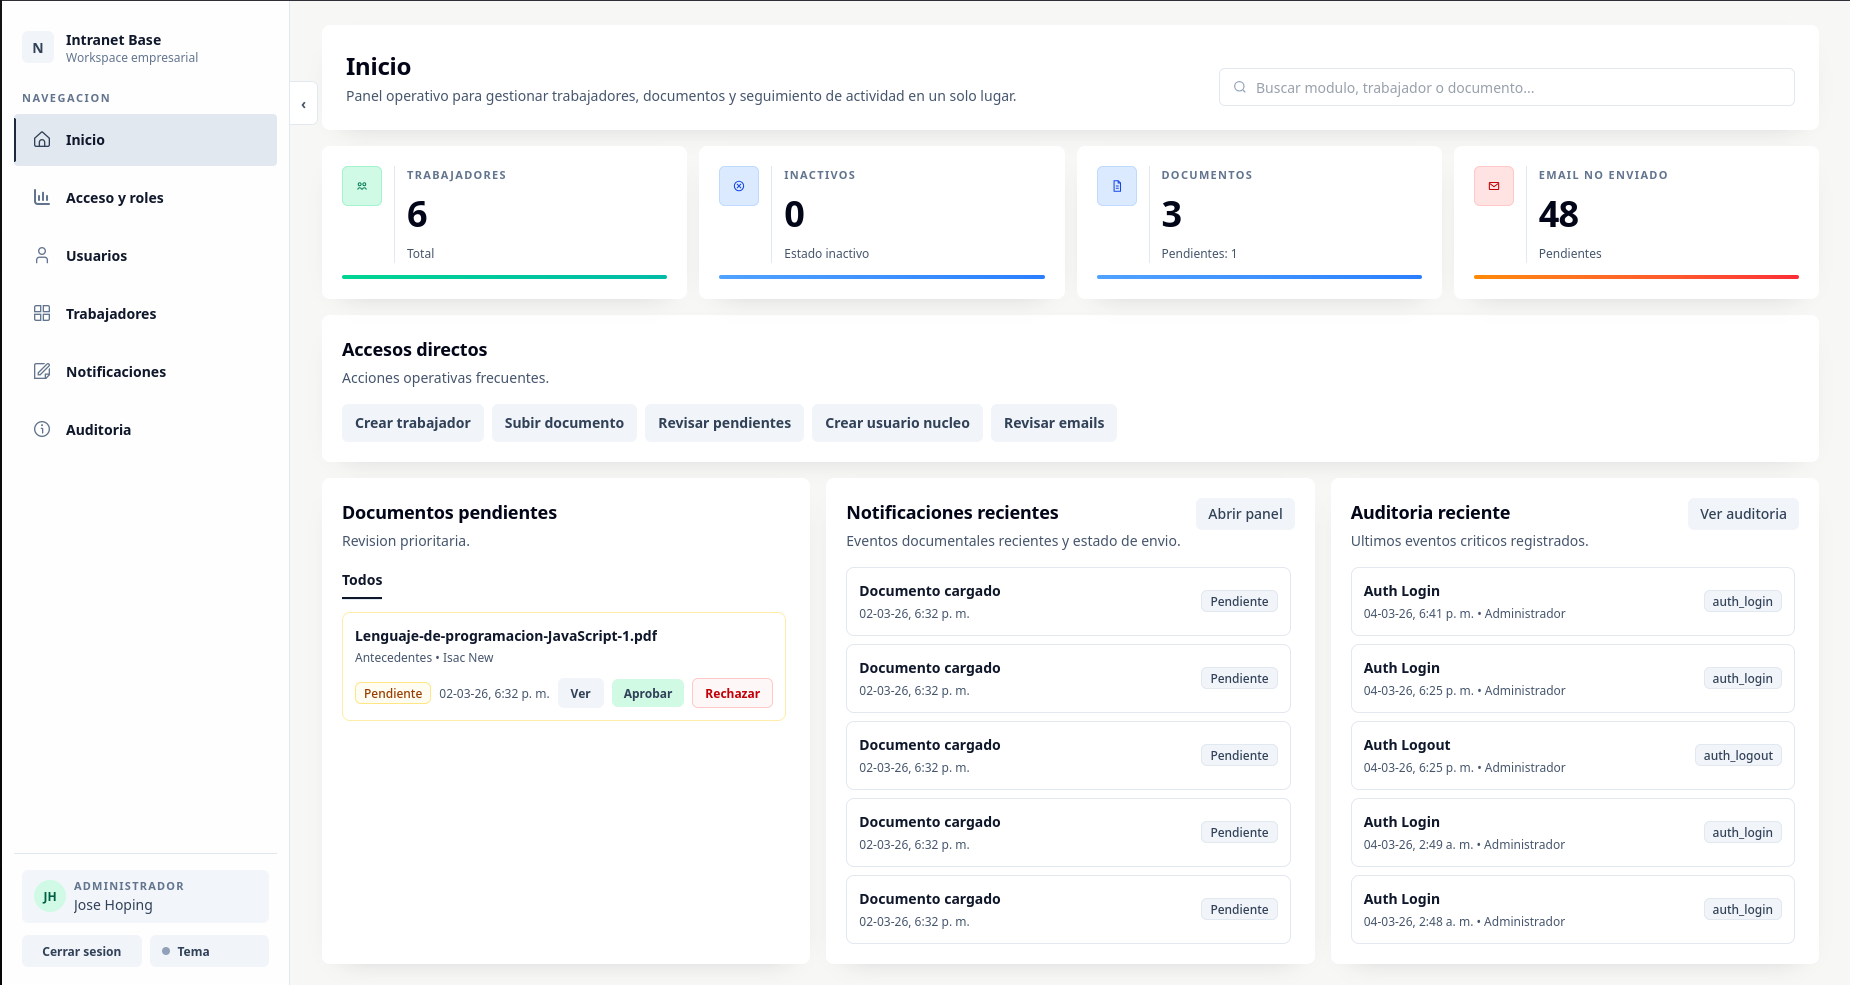
Task: Click Subir documento button
Action: coord(564,423)
